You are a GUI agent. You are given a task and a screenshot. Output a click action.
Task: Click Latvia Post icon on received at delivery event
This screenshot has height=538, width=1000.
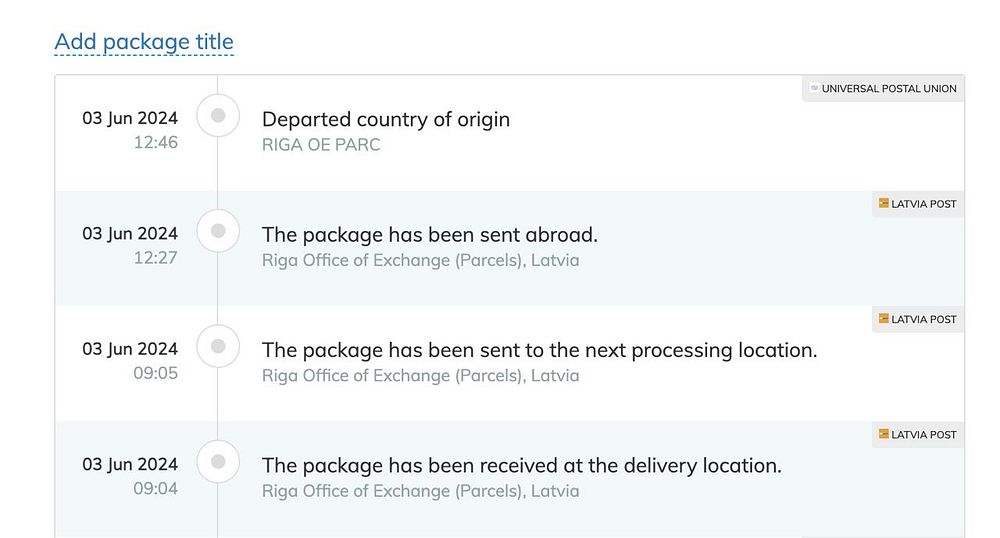[883, 435]
